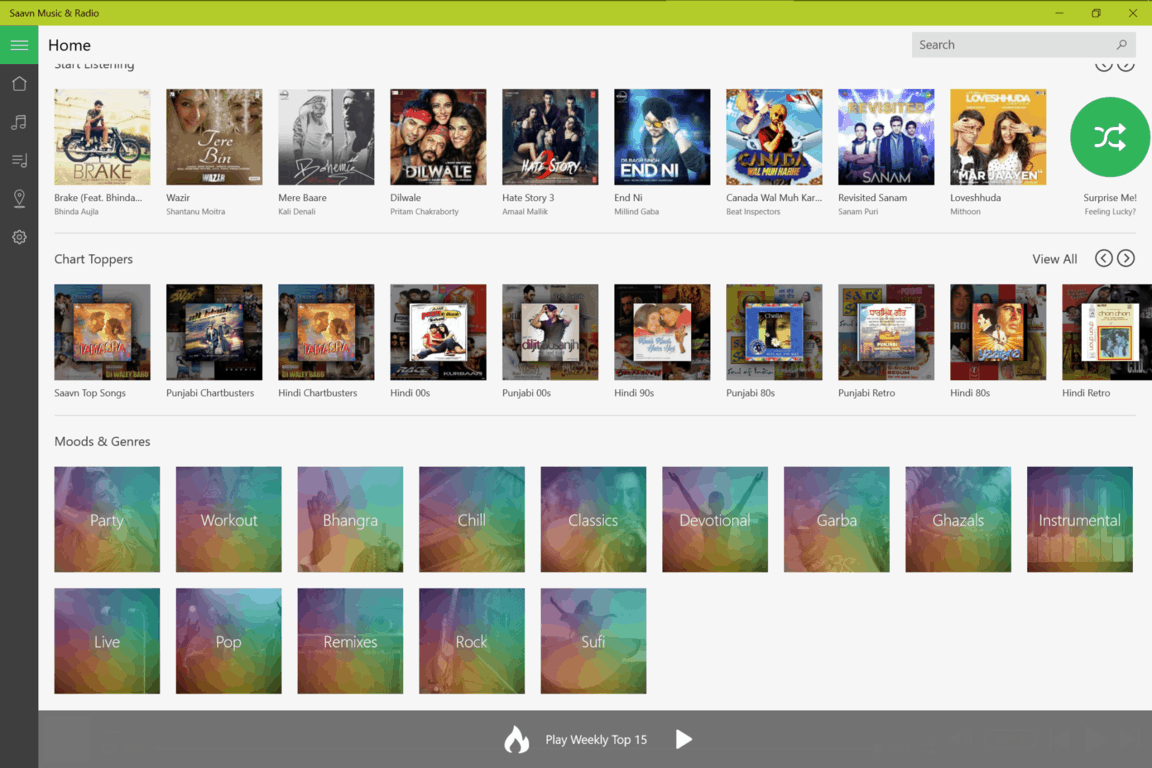Viewport: 1152px width, 768px height.
Task: Select the Devotional genre tile
Action: (x=715, y=520)
